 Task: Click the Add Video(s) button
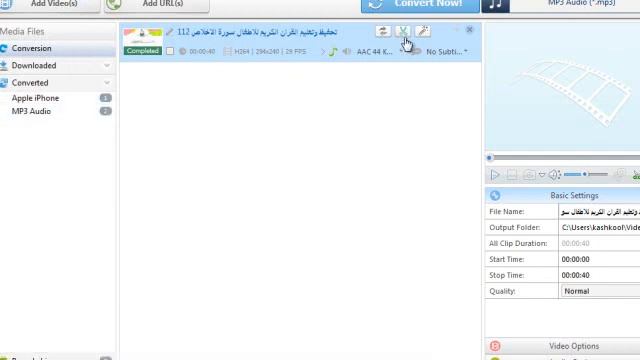pos(49,4)
